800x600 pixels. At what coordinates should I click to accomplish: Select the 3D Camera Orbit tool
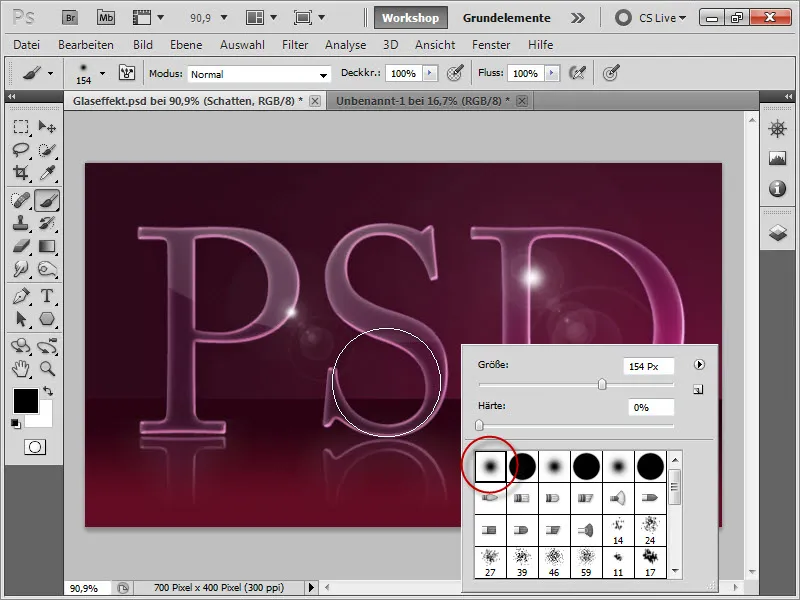tap(47, 346)
